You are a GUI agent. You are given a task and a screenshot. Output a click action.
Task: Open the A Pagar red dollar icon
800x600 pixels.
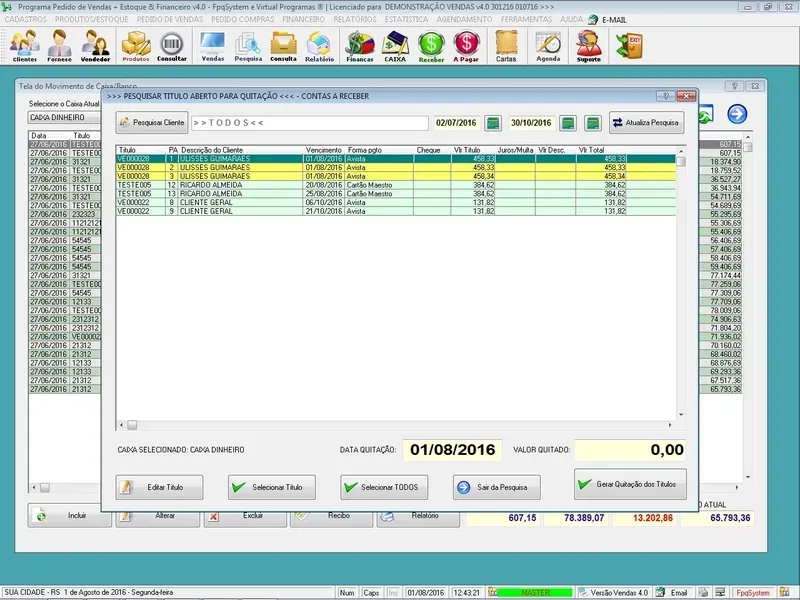(466, 45)
